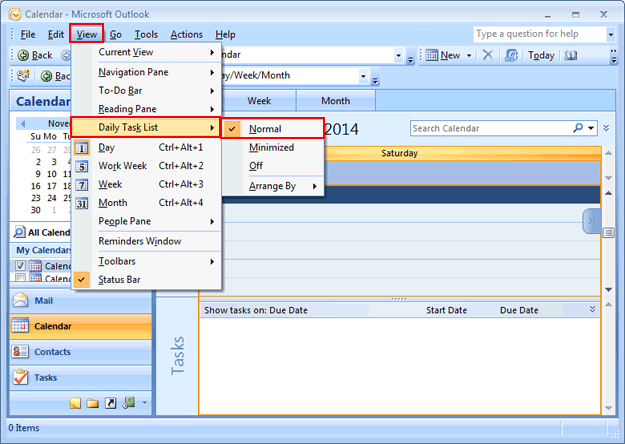Select date 17 in date navigator
625x444 pixels.
[x=52, y=186]
